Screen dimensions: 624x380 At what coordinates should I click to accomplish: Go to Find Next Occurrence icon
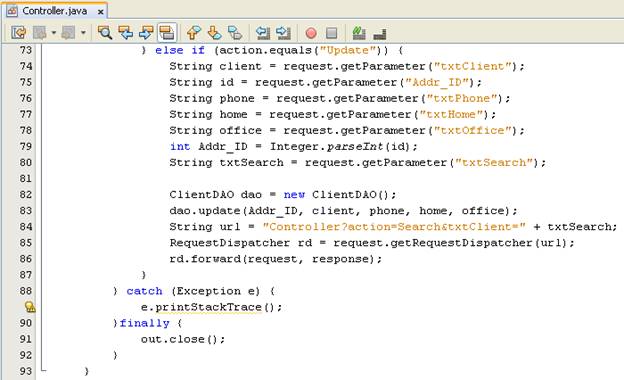146,33
